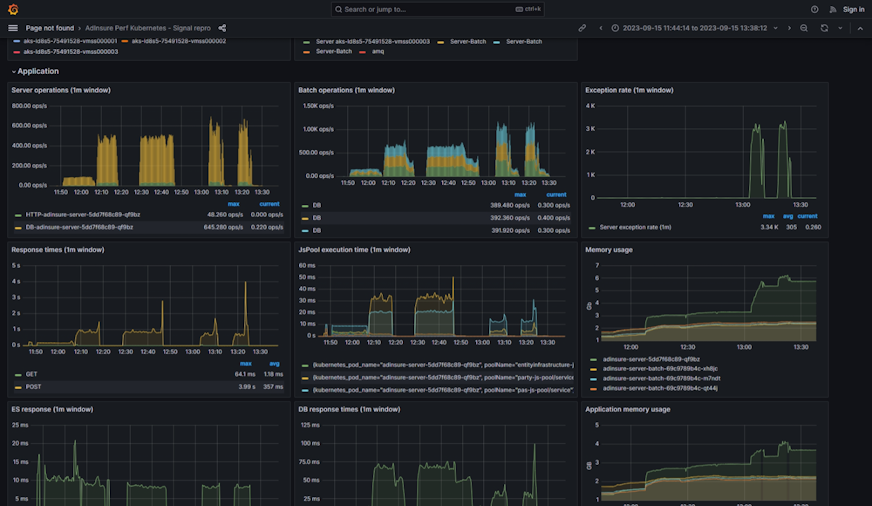Image resolution: width=872 pixels, height=506 pixels.
Task: Open ES response panel title menu
Action: [52, 409]
